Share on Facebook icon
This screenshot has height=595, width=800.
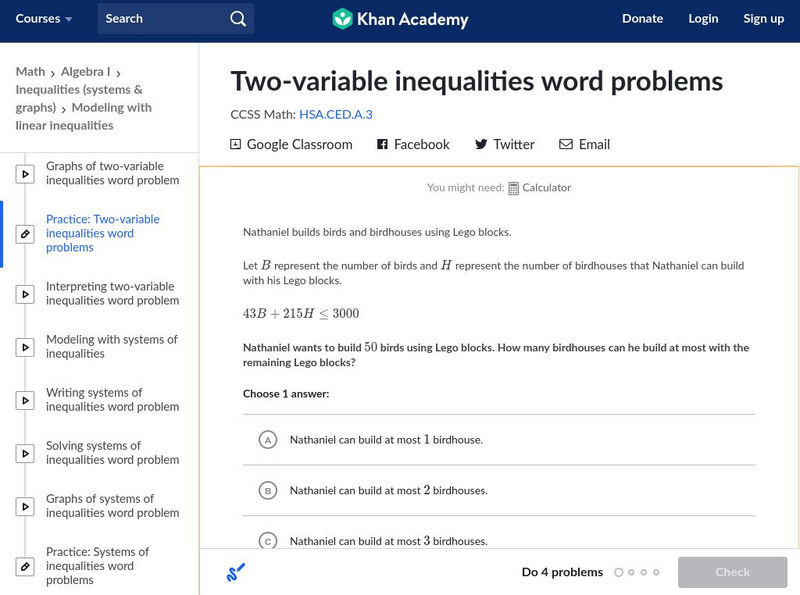[x=382, y=145]
